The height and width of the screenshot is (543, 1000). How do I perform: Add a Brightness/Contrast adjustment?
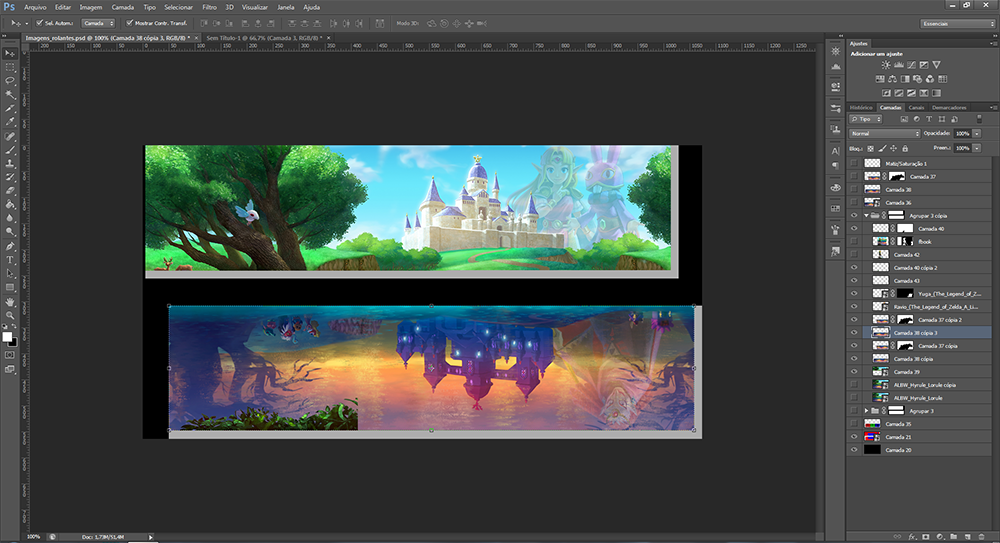[x=886, y=65]
